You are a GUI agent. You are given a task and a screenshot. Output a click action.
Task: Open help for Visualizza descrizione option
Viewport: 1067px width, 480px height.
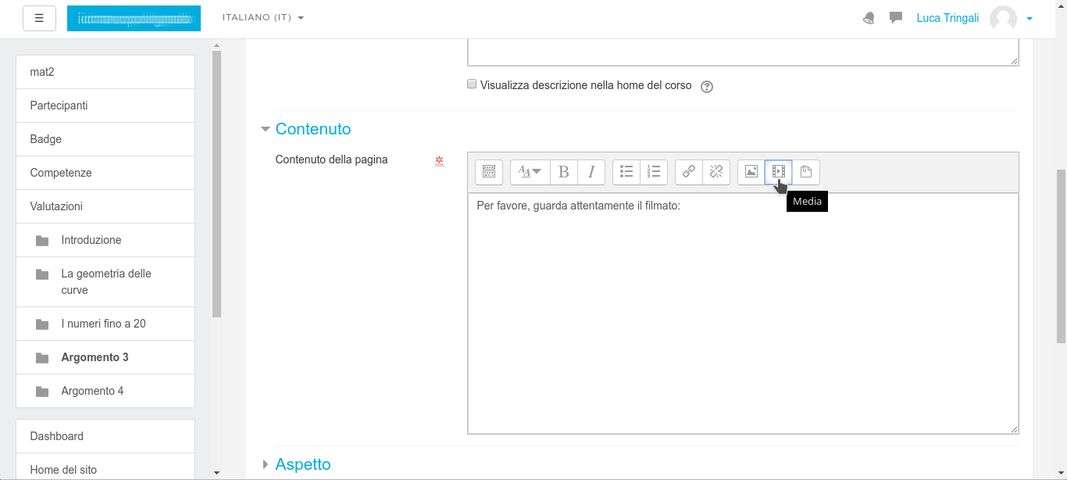(706, 86)
